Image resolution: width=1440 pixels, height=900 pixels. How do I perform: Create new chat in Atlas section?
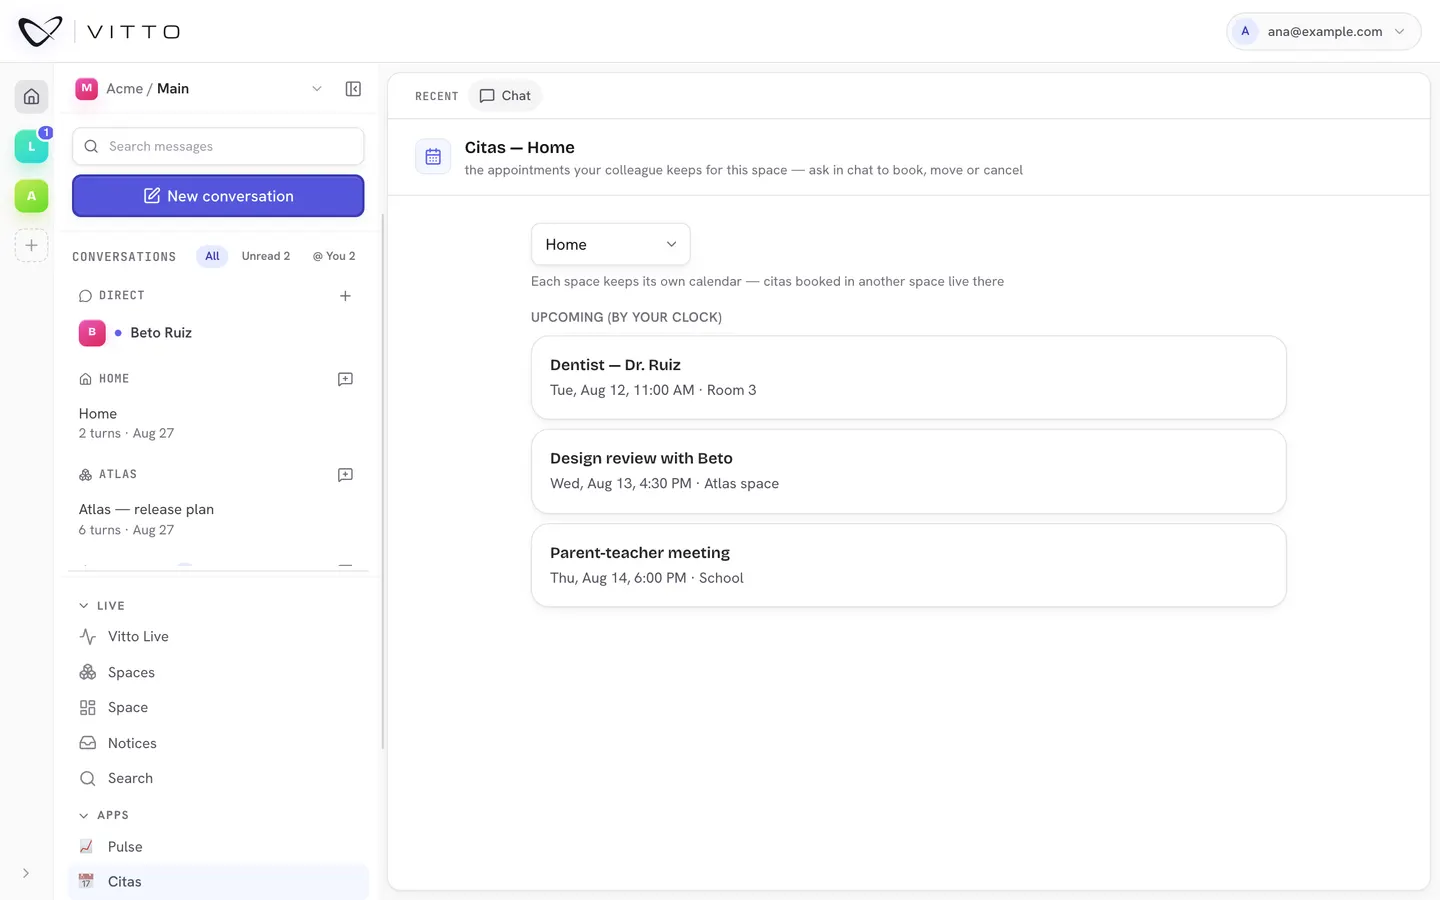(345, 475)
